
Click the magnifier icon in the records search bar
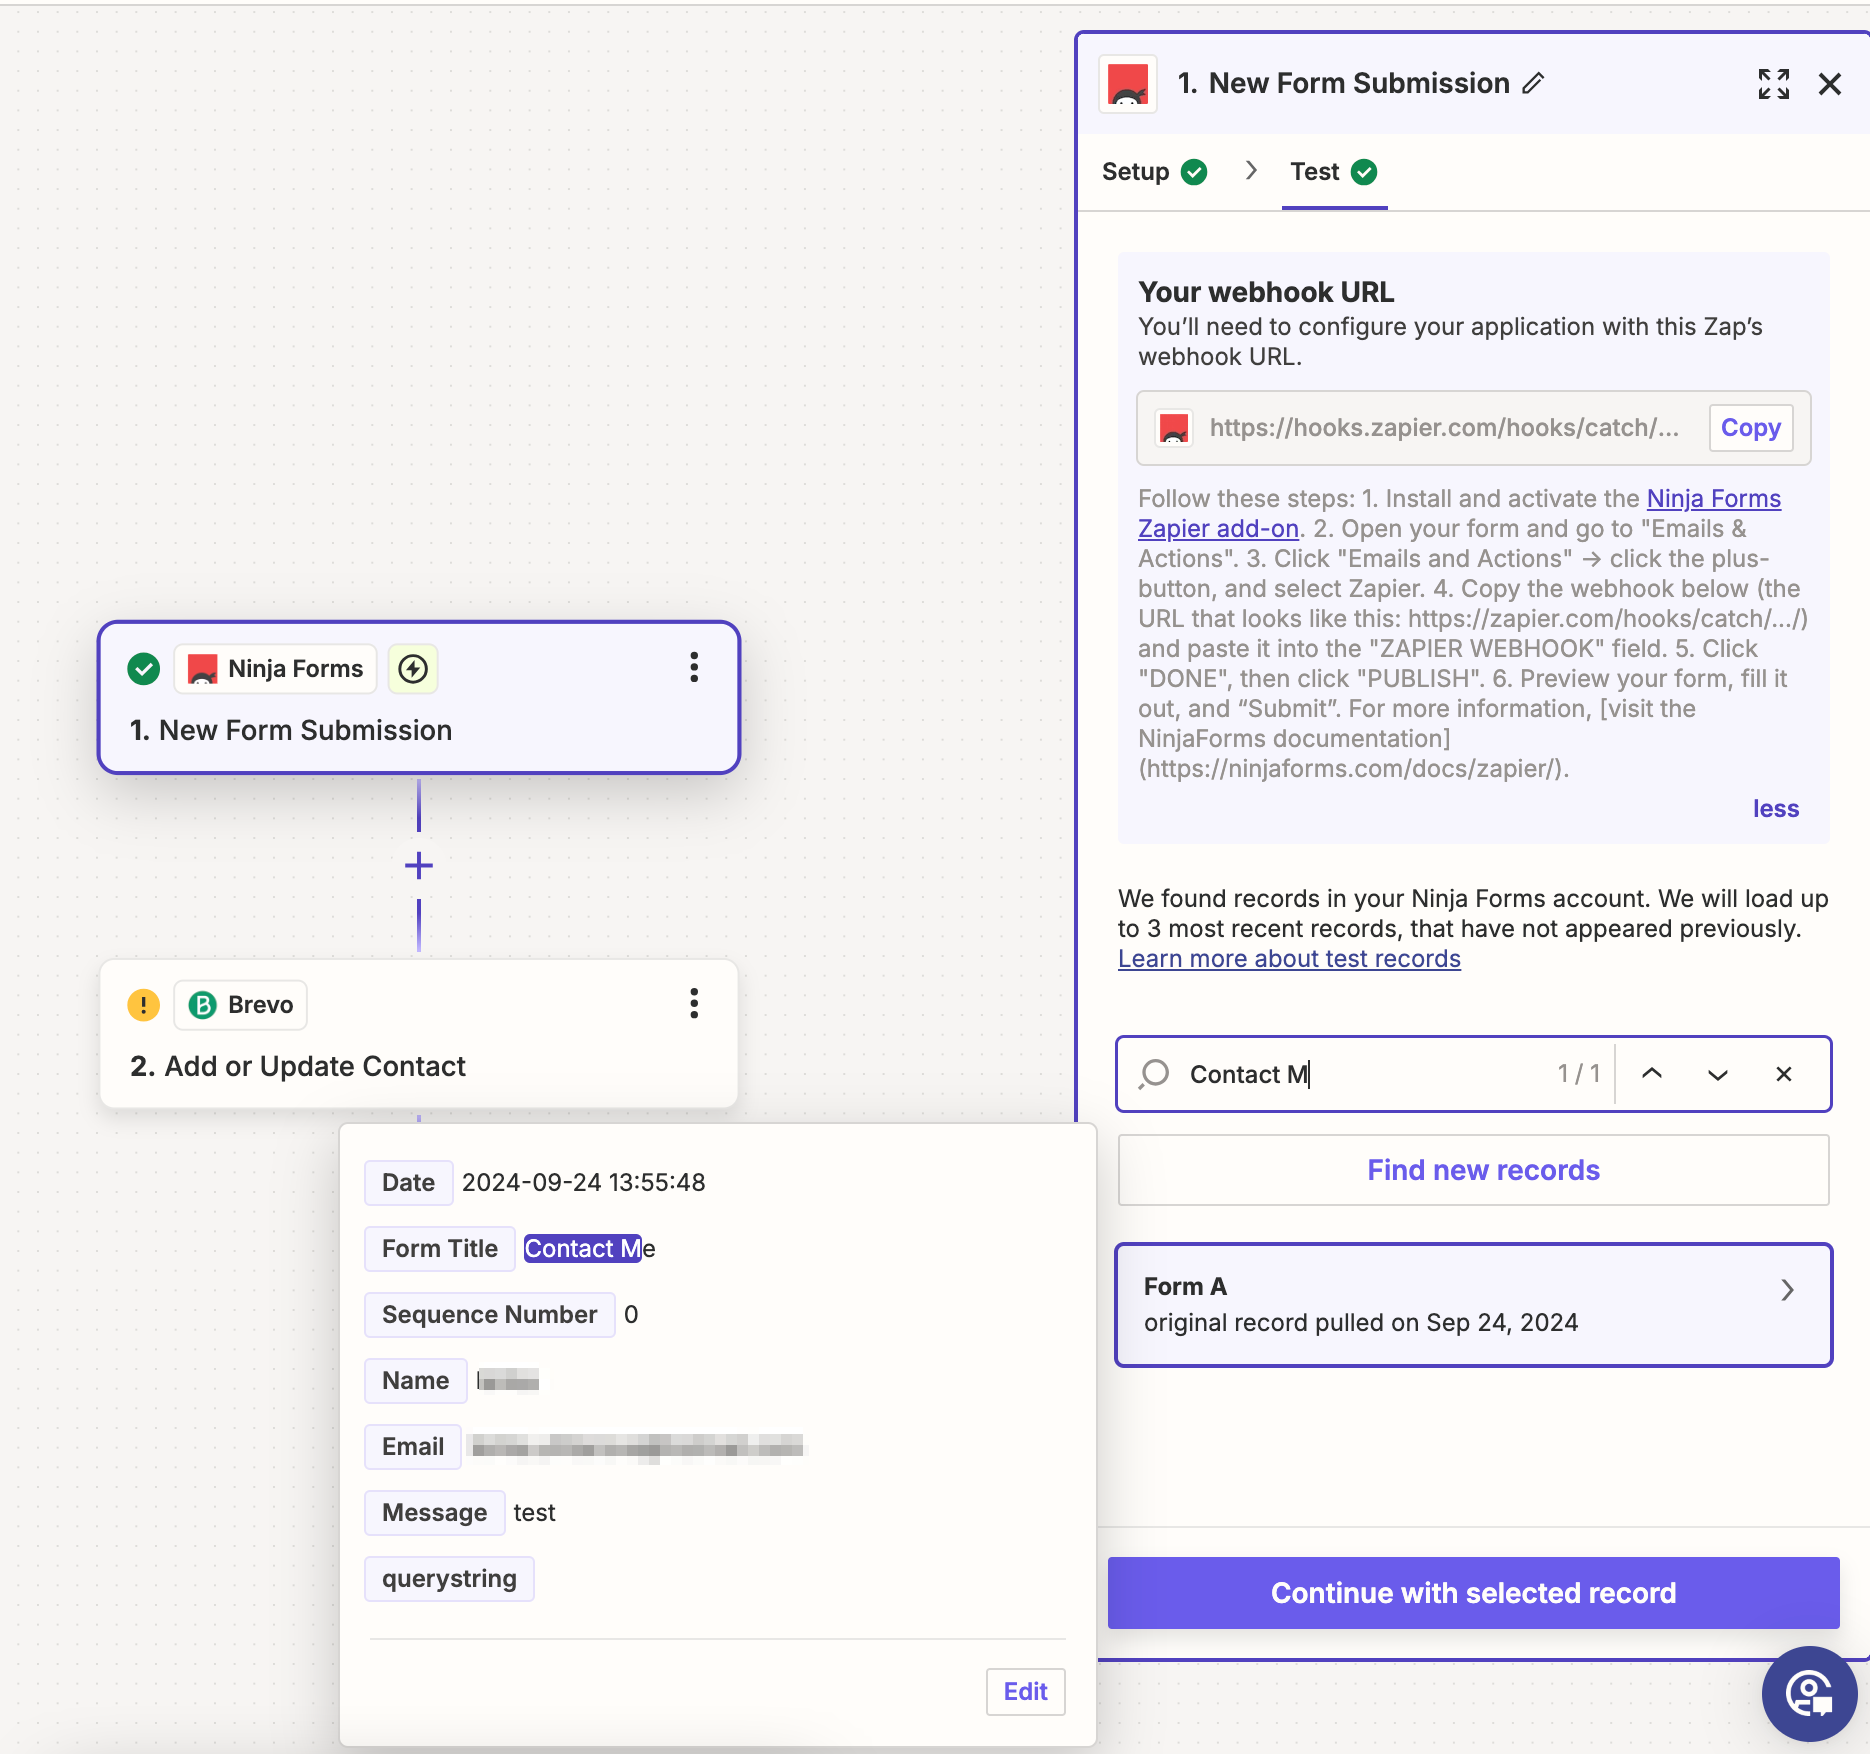pos(1154,1074)
